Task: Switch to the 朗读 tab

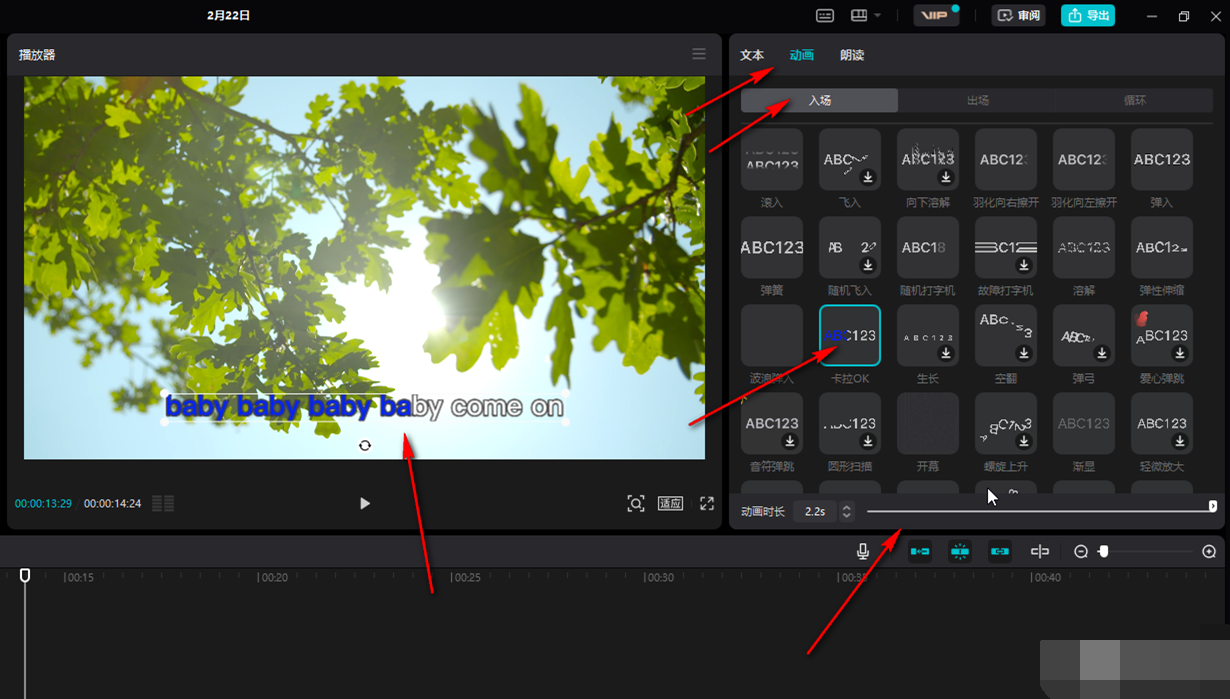Action: coord(852,55)
